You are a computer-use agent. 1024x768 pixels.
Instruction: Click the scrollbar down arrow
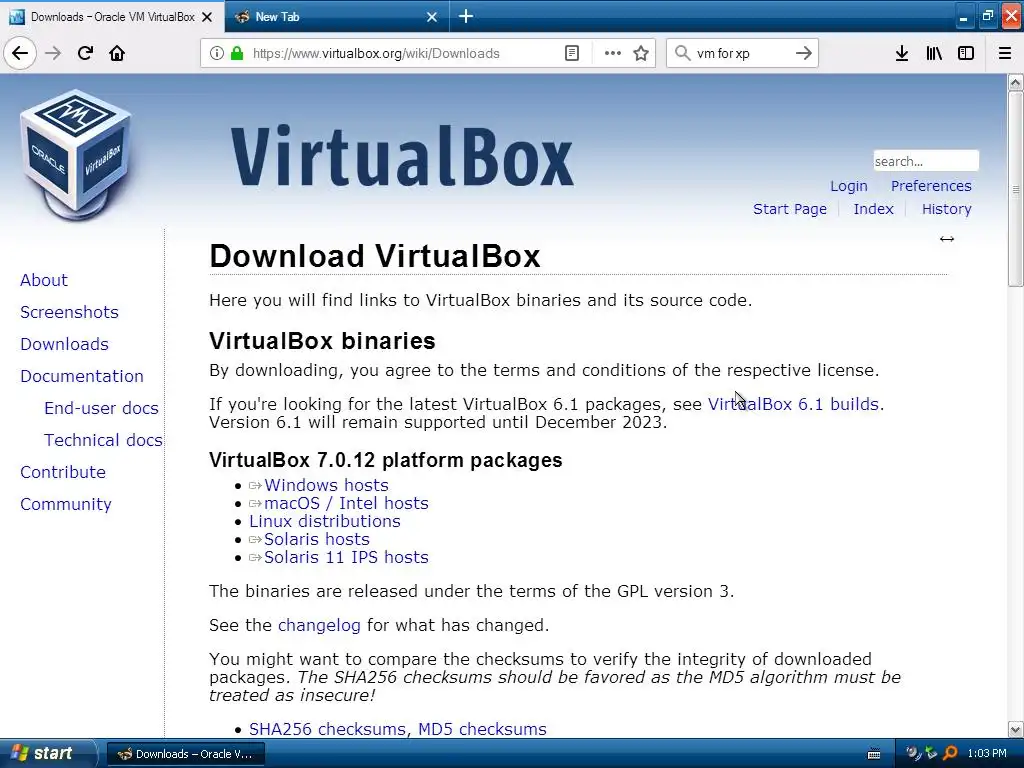(x=1015, y=729)
